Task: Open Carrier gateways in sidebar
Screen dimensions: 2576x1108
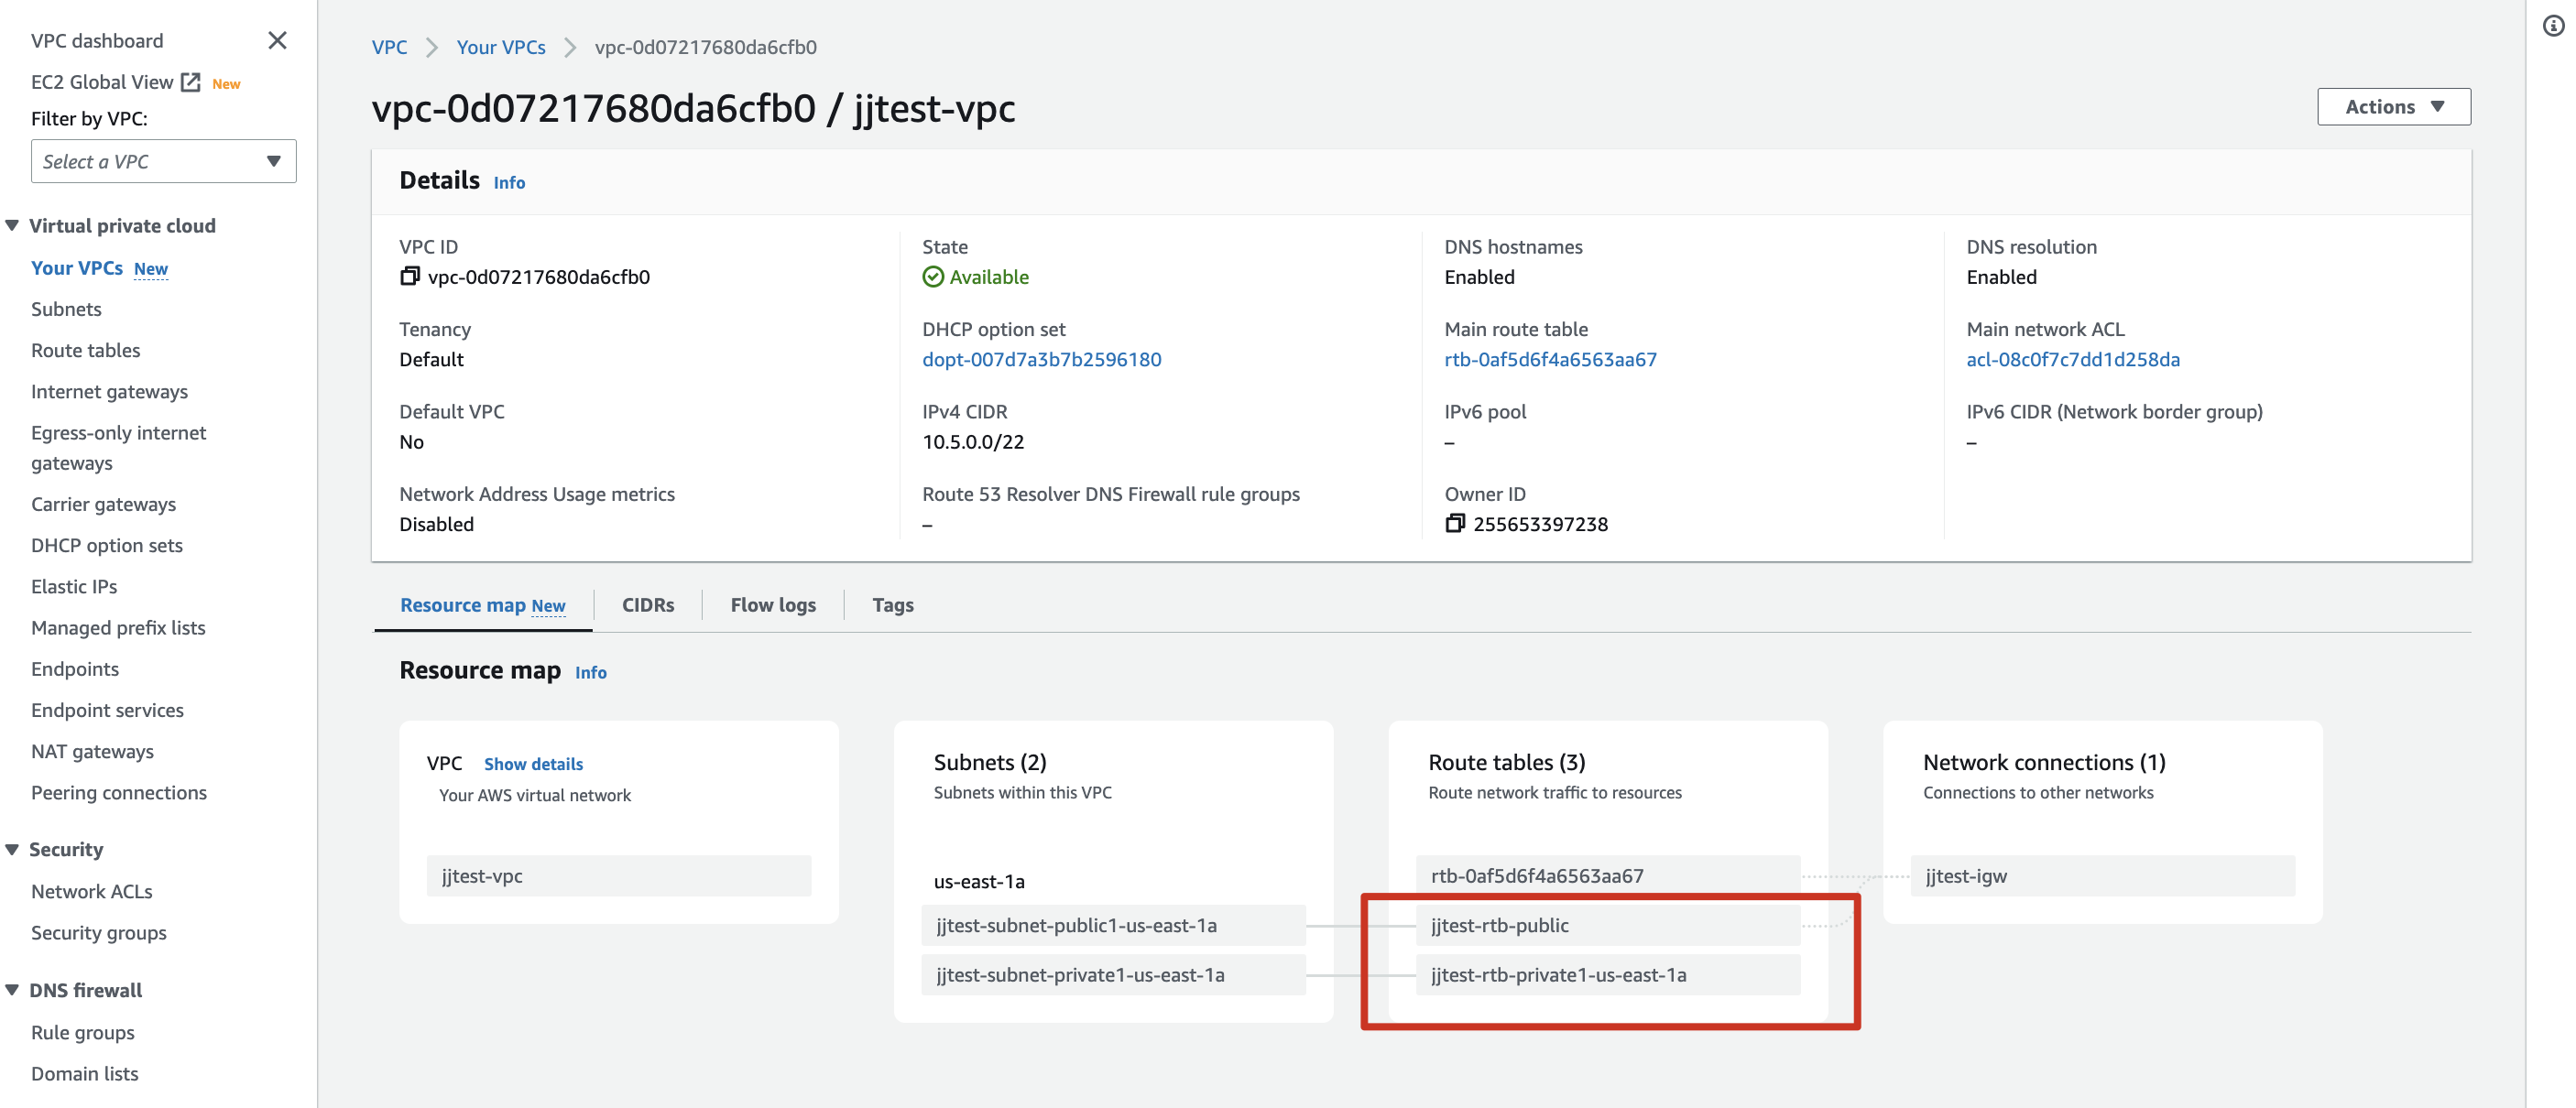Action: [103, 504]
